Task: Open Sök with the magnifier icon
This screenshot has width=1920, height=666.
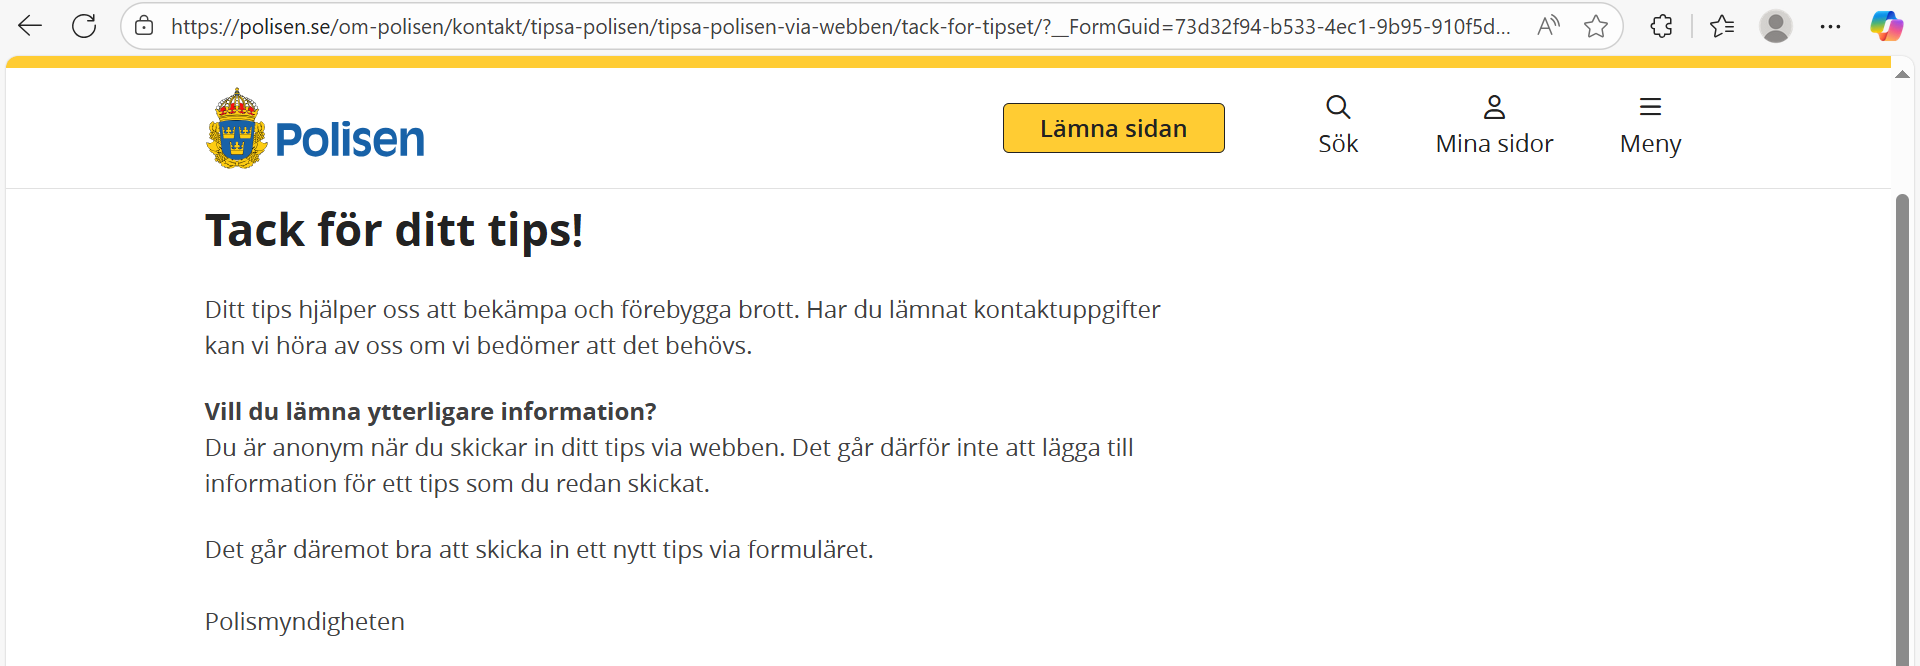Action: pyautogui.click(x=1338, y=107)
